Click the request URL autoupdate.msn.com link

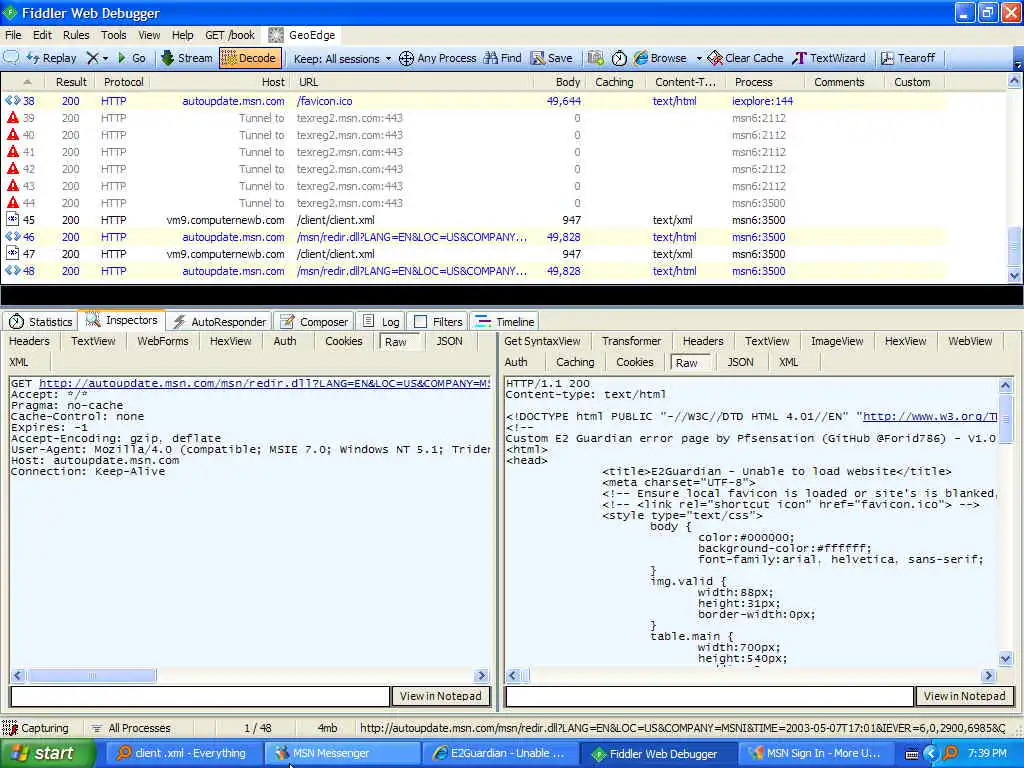click(x=264, y=383)
